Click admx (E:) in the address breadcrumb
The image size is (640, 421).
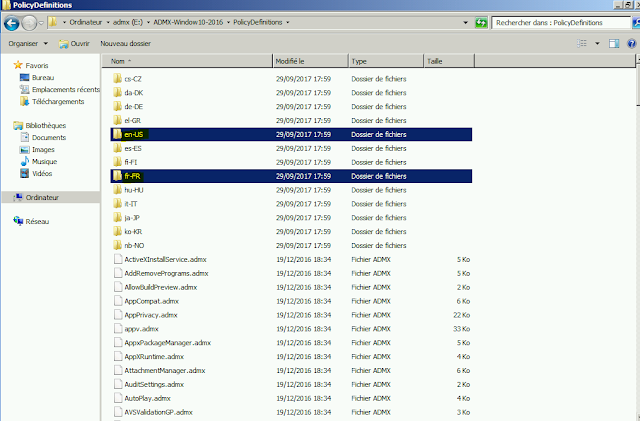coord(127,22)
